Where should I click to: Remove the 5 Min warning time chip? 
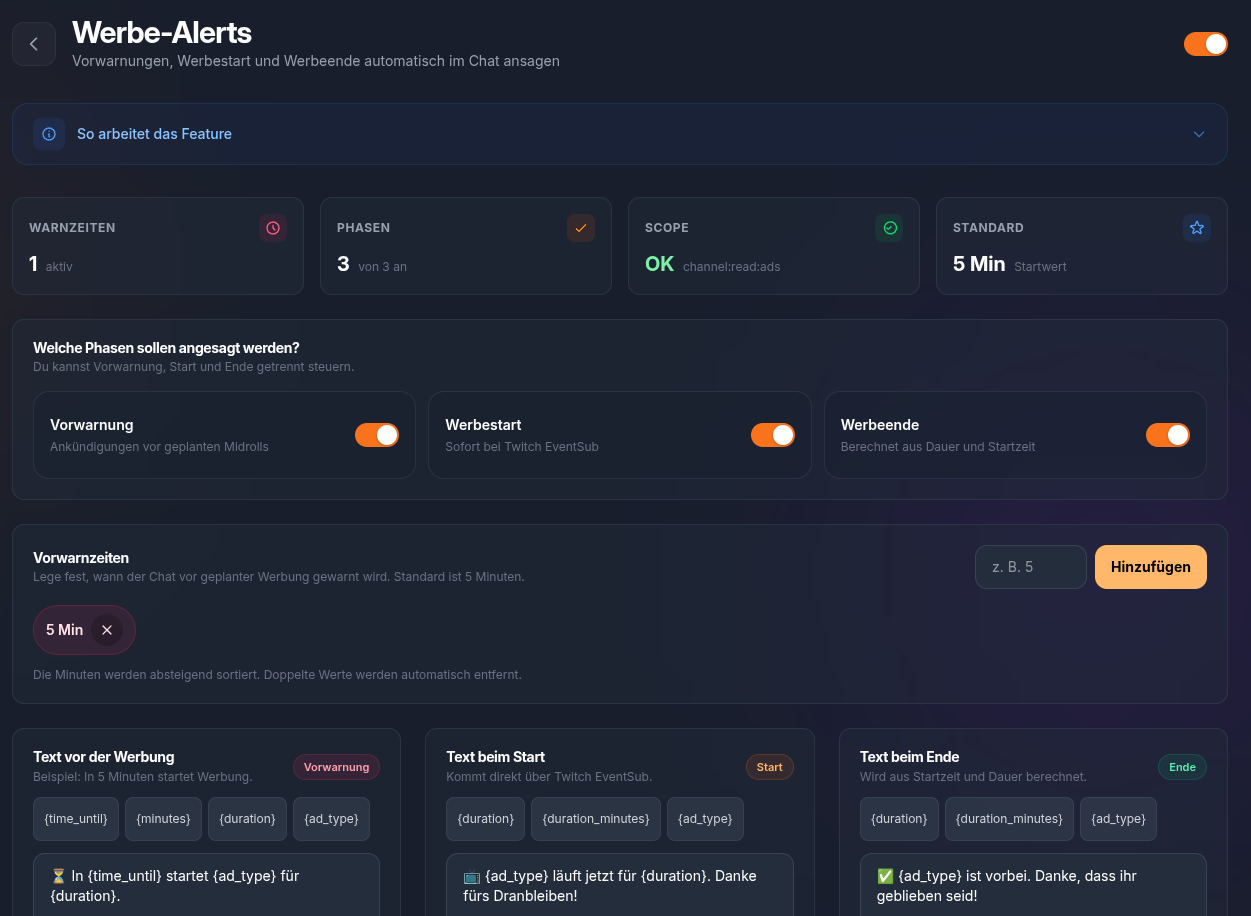pos(107,630)
